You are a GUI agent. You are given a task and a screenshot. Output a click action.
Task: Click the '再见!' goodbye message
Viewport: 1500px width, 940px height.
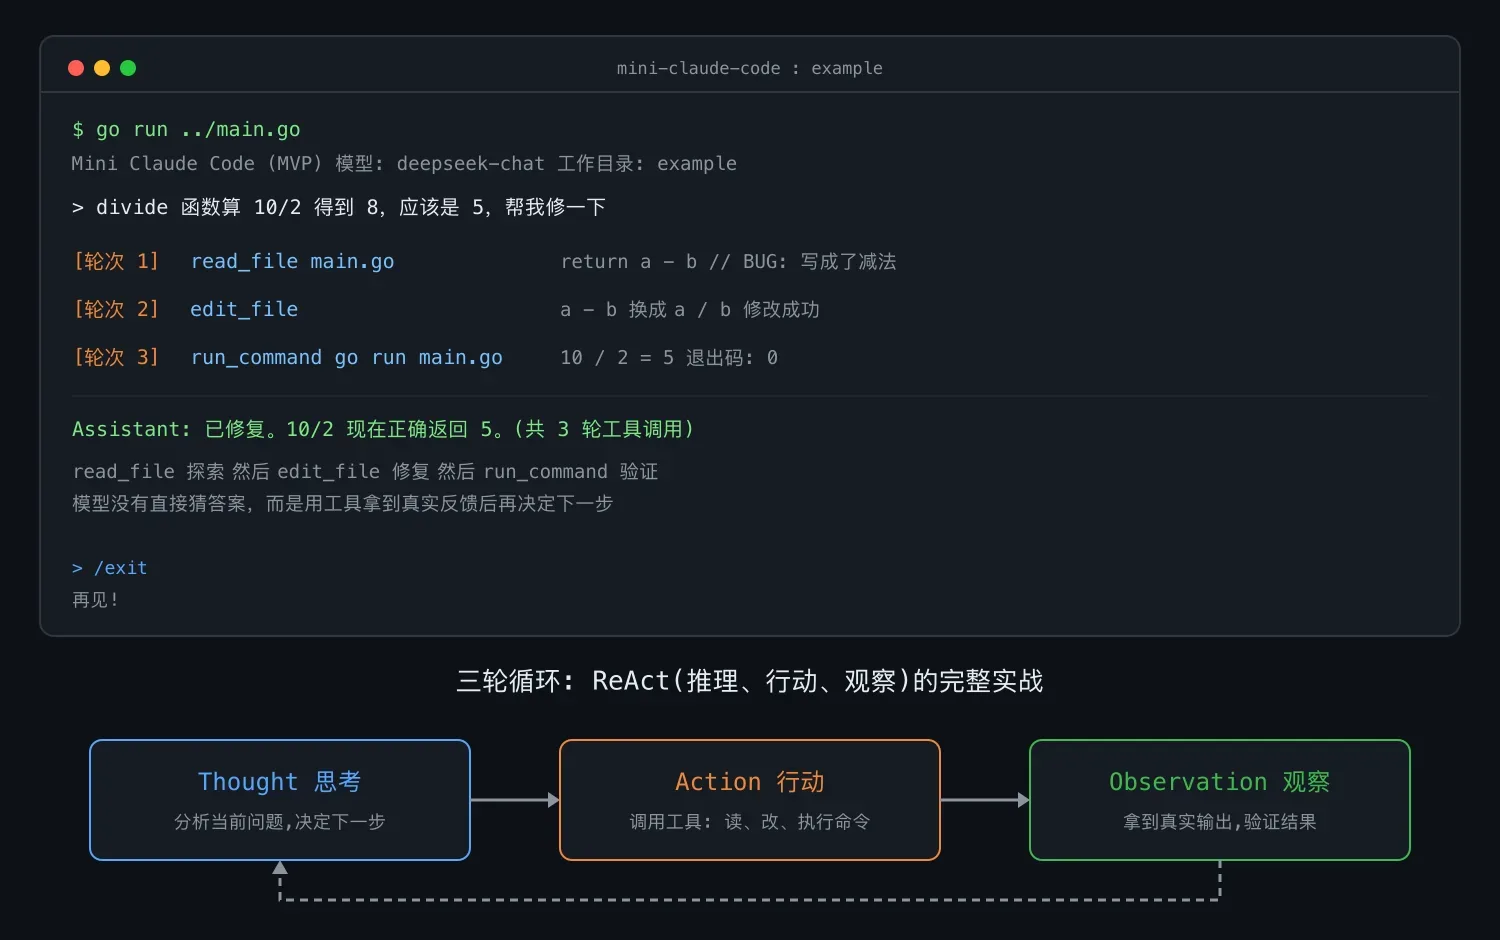pos(96,599)
